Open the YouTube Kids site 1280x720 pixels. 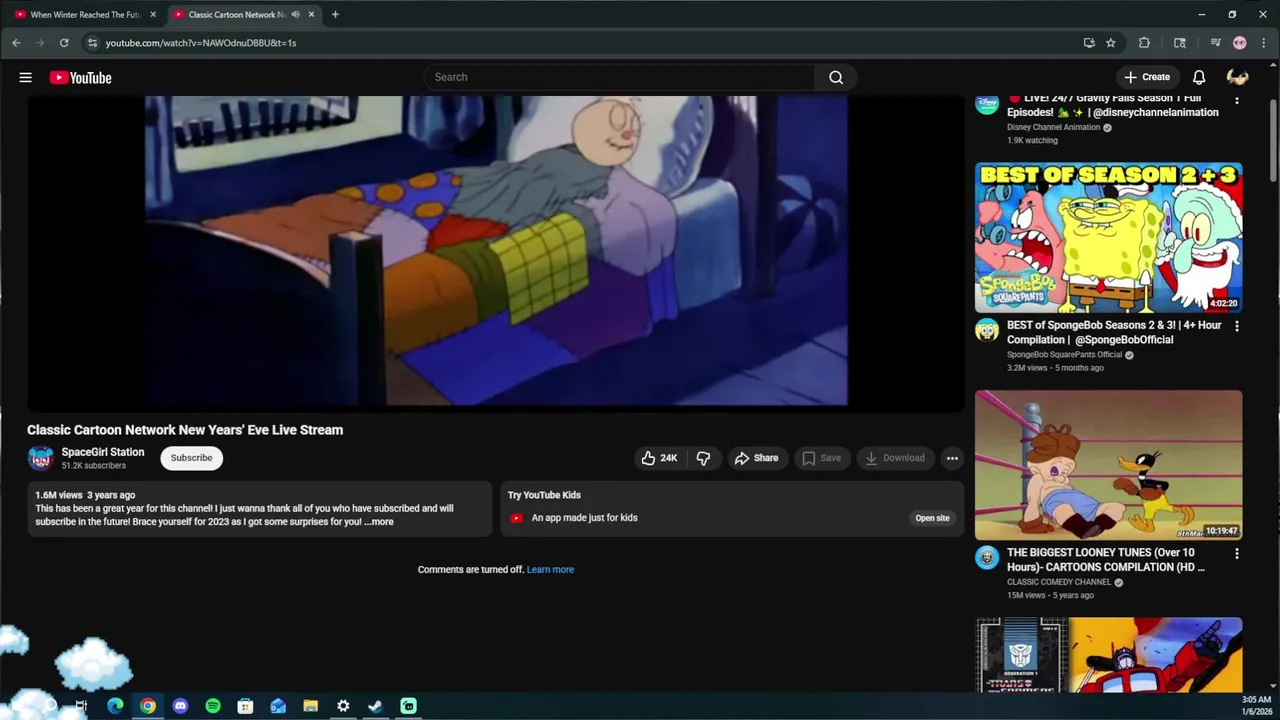(x=932, y=518)
